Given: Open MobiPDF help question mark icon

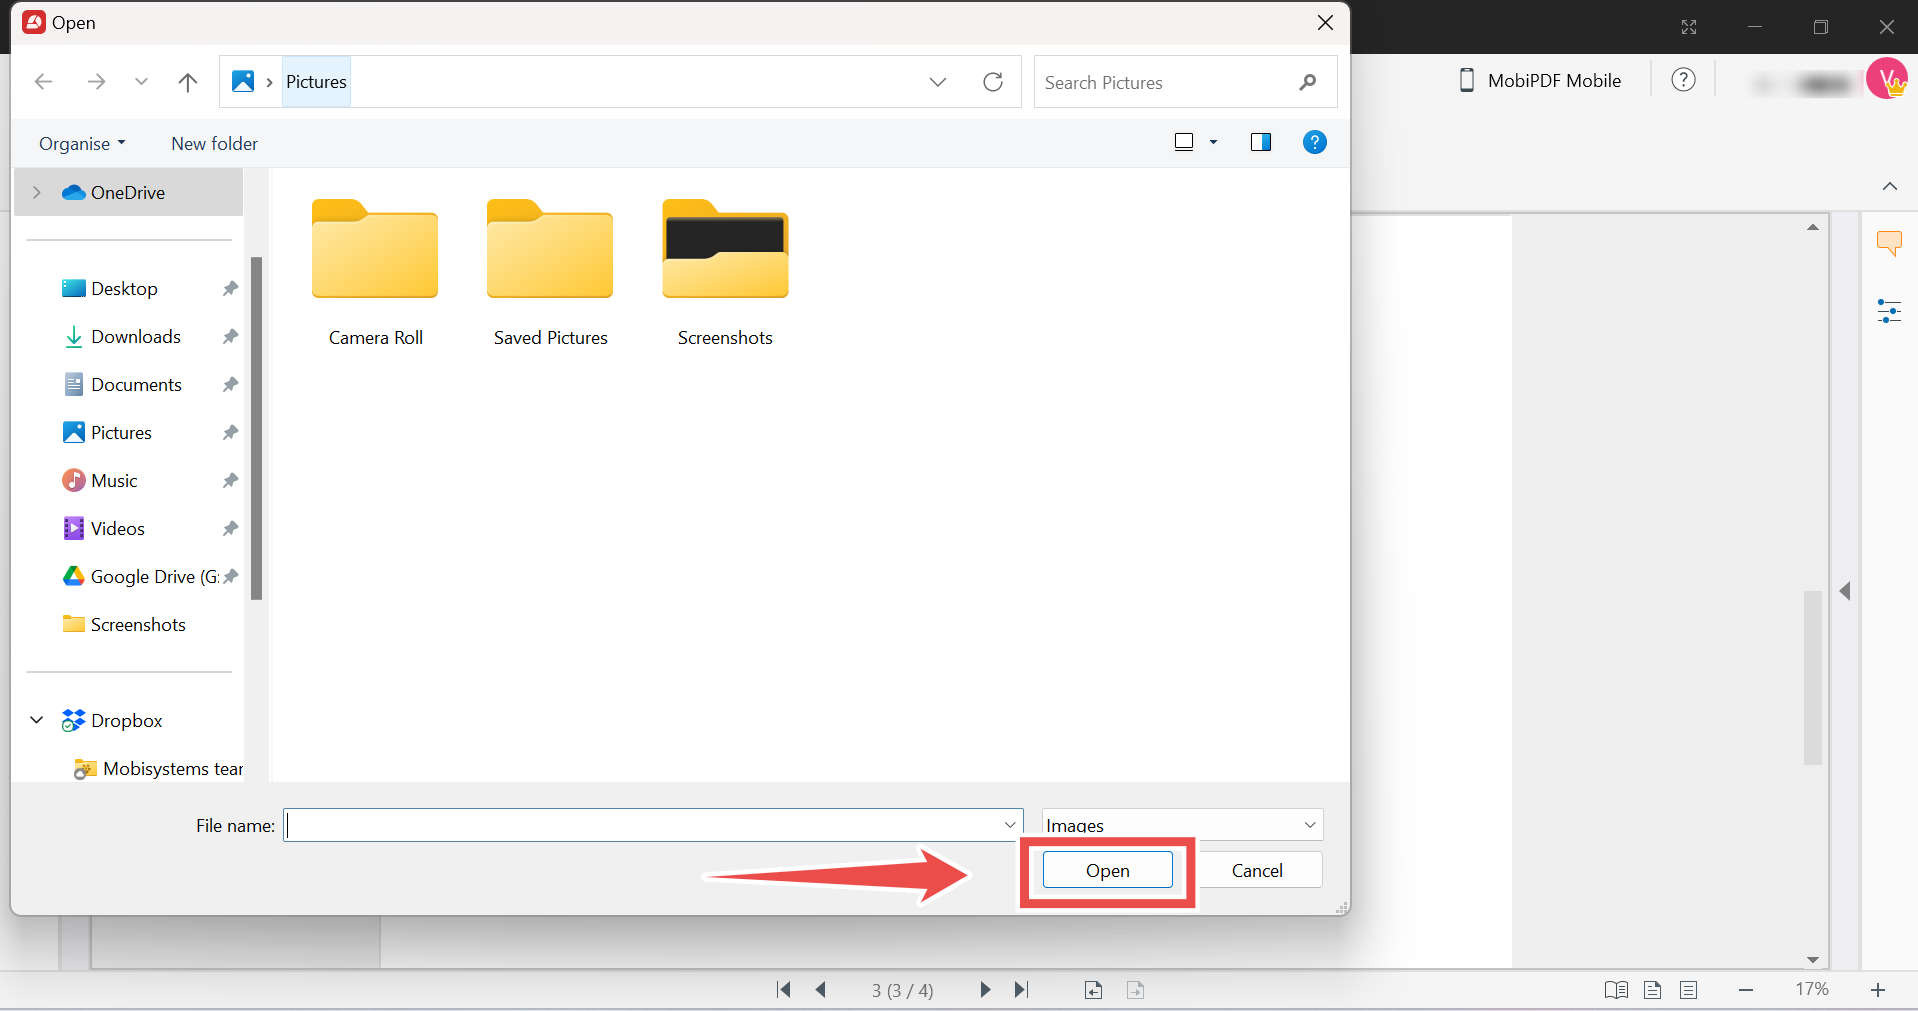Looking at the screenshot, I should click(x=1684, y=80).
